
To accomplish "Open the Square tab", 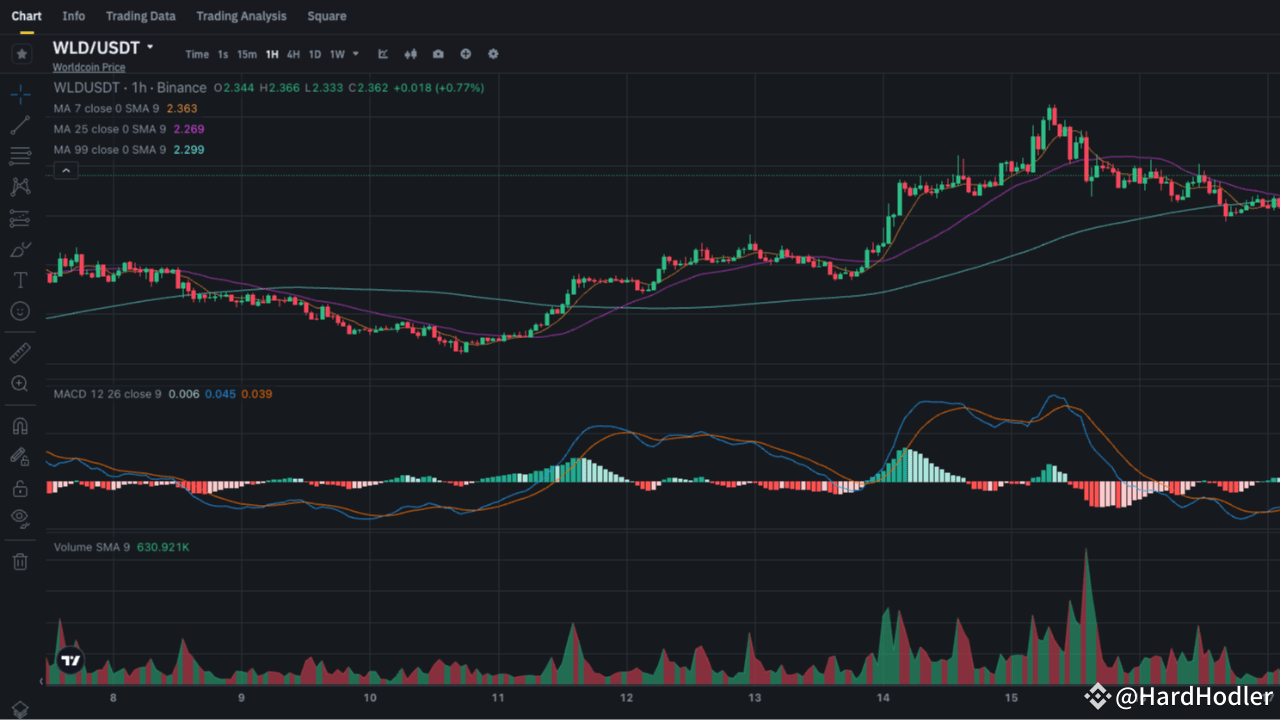I will (327, 16).
